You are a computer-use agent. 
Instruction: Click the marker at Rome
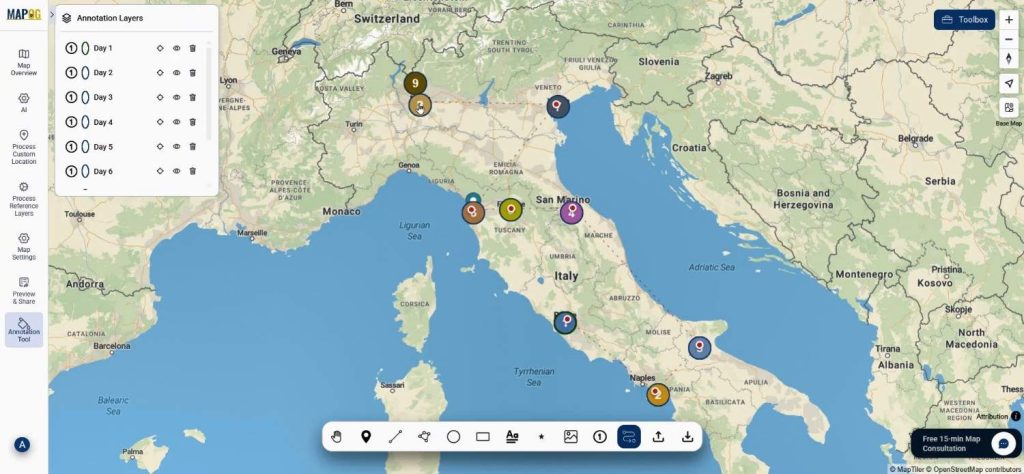click(x=565, y=323)
